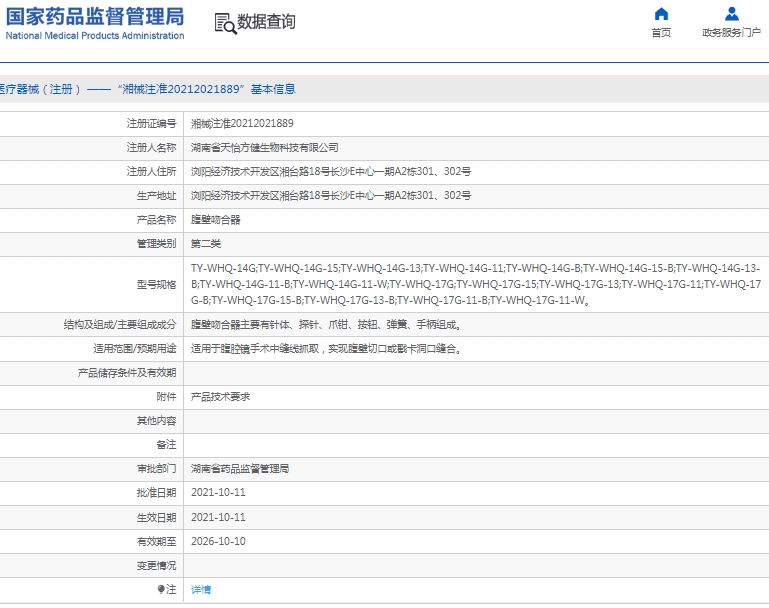The image size is (769, 608).
Task: Select management class 第二类
Action: (x=206, y=244)
